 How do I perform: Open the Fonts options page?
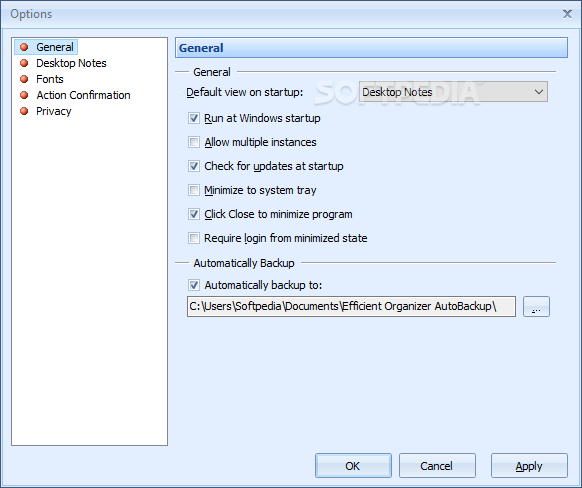[50, 79]
